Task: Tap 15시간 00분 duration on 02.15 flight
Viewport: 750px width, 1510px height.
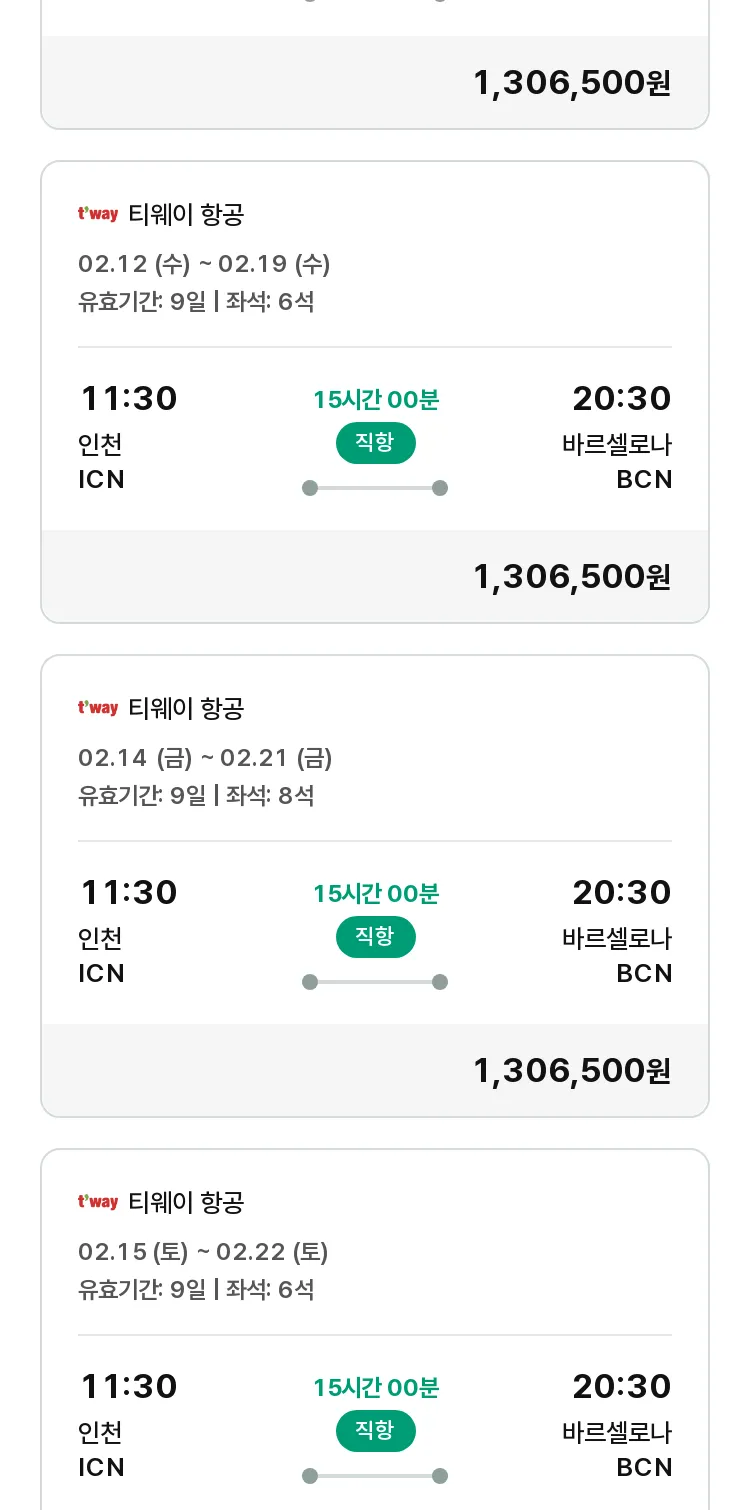Action: (376, 1388)
